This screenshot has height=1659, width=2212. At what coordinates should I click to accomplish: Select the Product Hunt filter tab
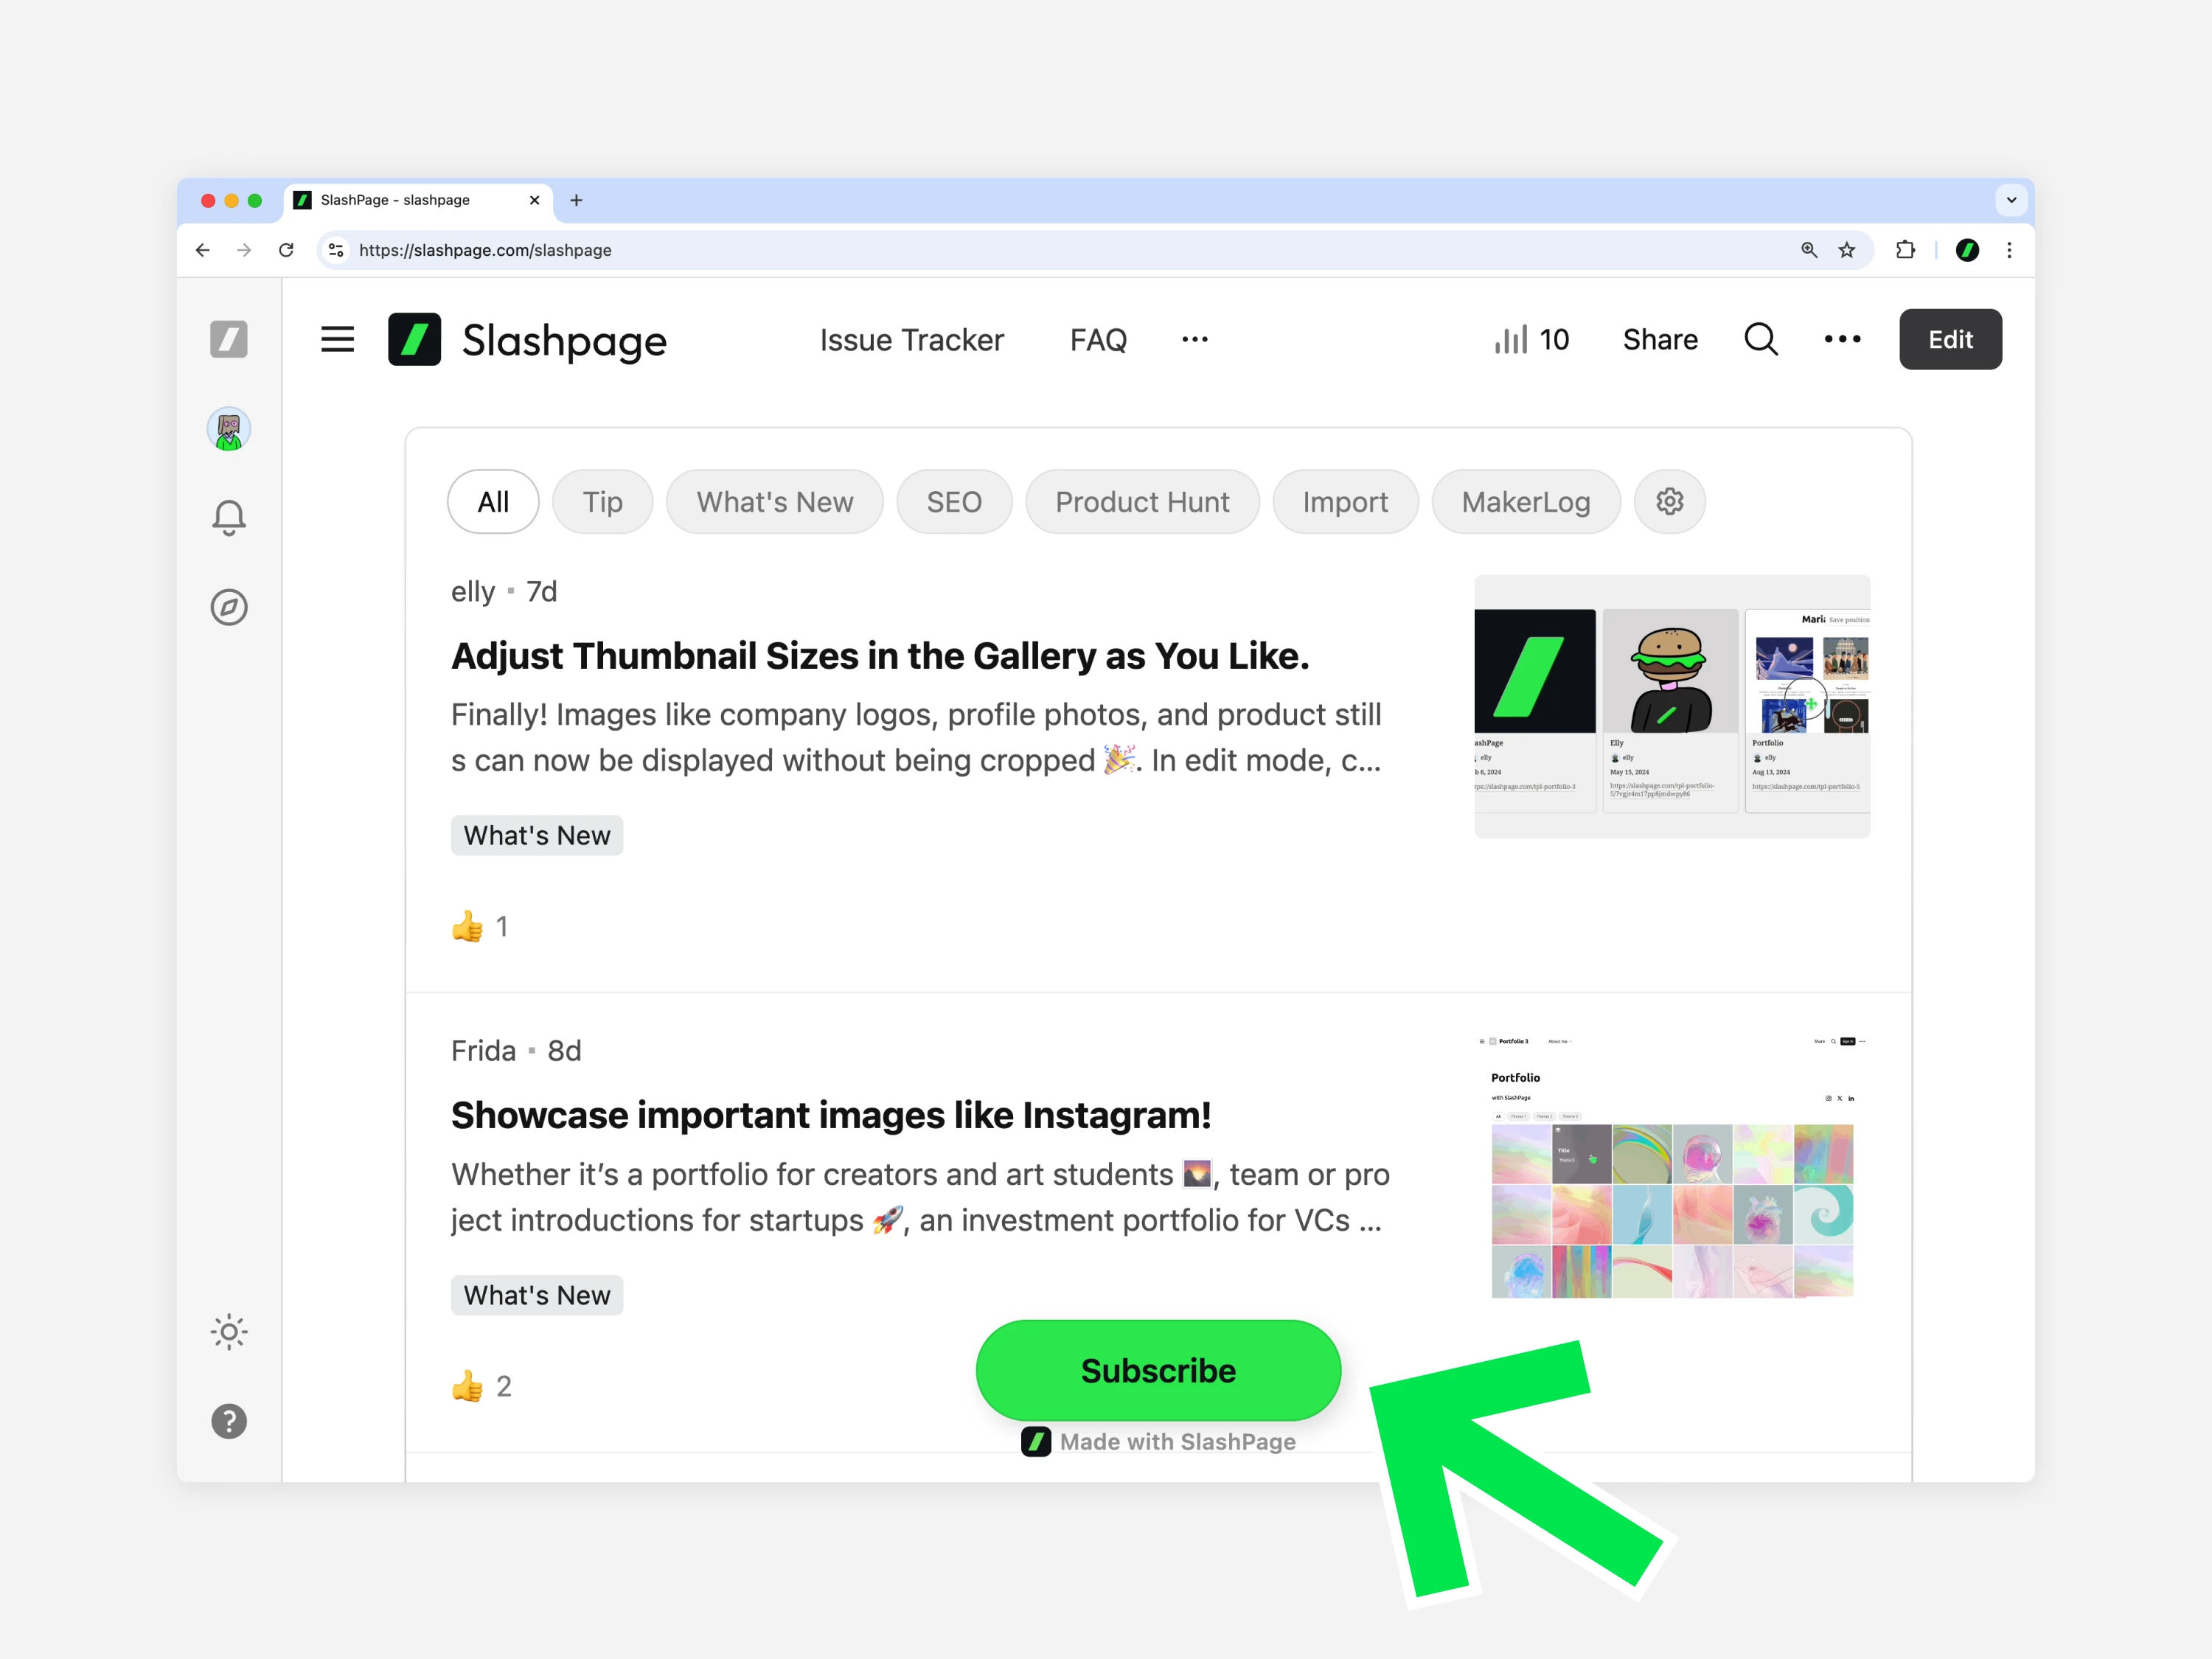1142,501
